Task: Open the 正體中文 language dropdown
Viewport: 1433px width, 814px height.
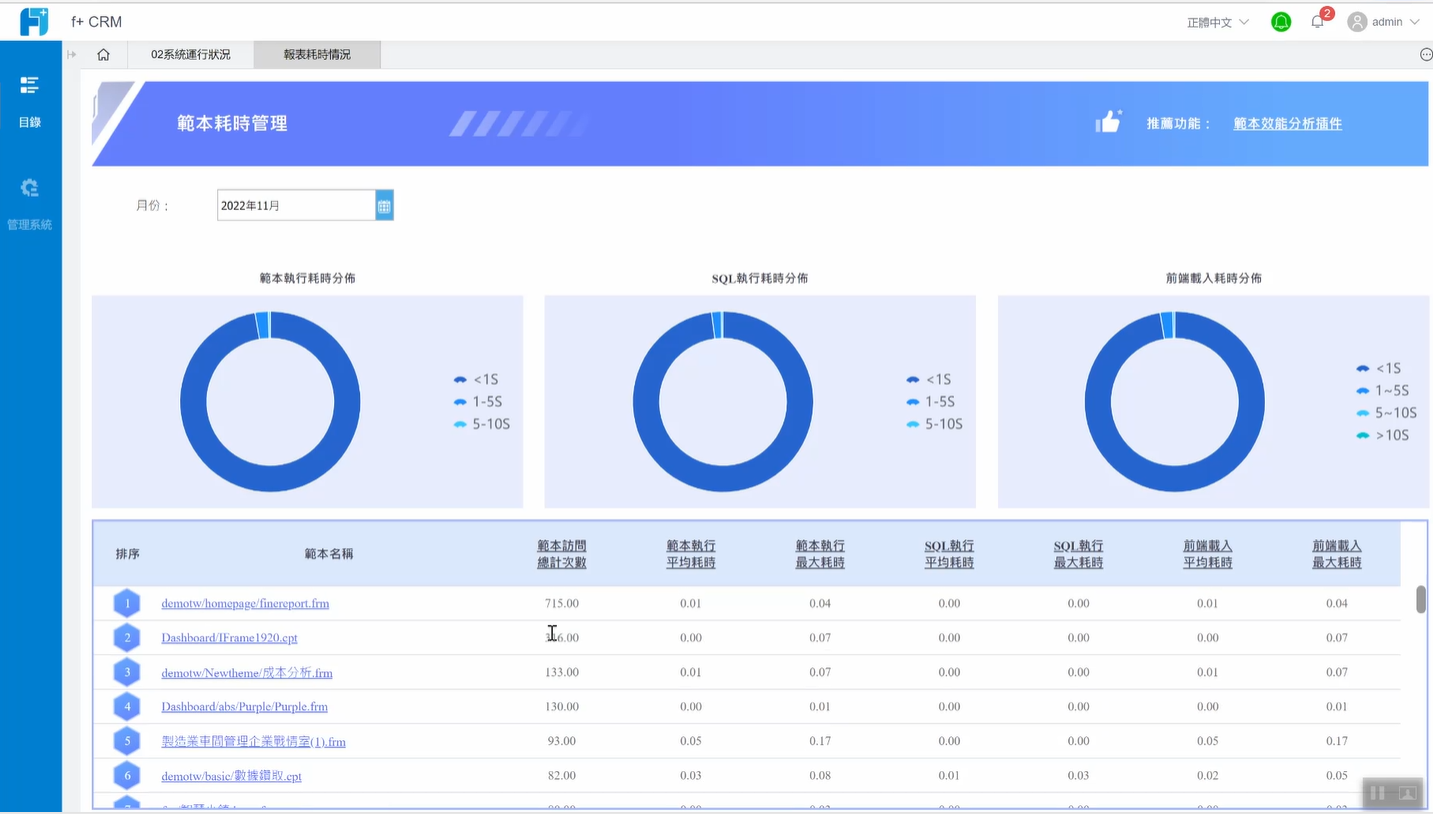Action: pos(1218,22)
